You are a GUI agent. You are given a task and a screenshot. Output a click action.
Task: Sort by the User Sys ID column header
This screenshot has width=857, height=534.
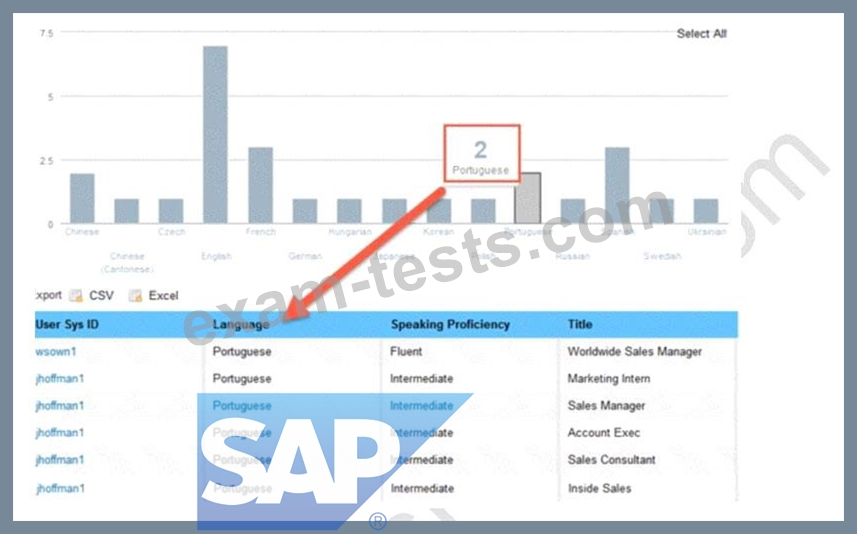coord(67,325)
